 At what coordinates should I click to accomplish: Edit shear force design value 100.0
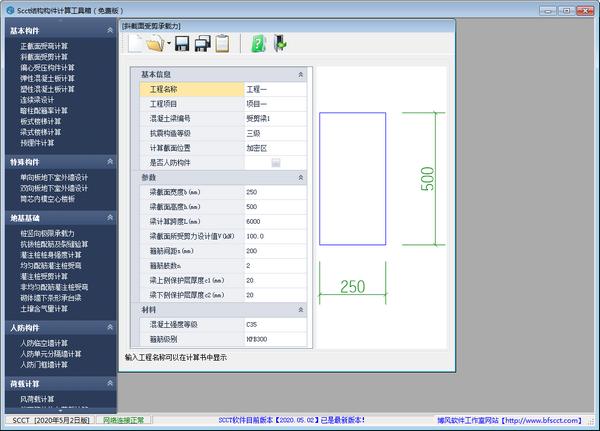click(275, 237)
